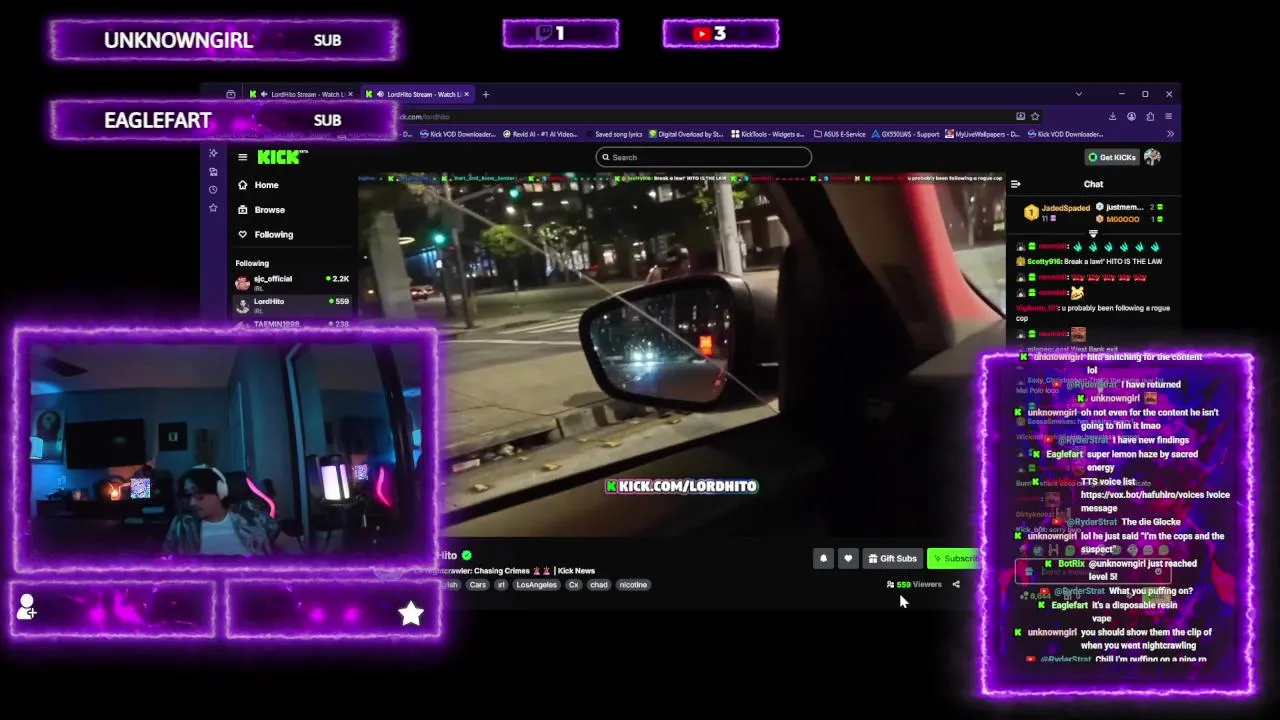Open MyLiveWallpapers bookmark
Screen dimensions: 1280x720
[x=983, y=134]
